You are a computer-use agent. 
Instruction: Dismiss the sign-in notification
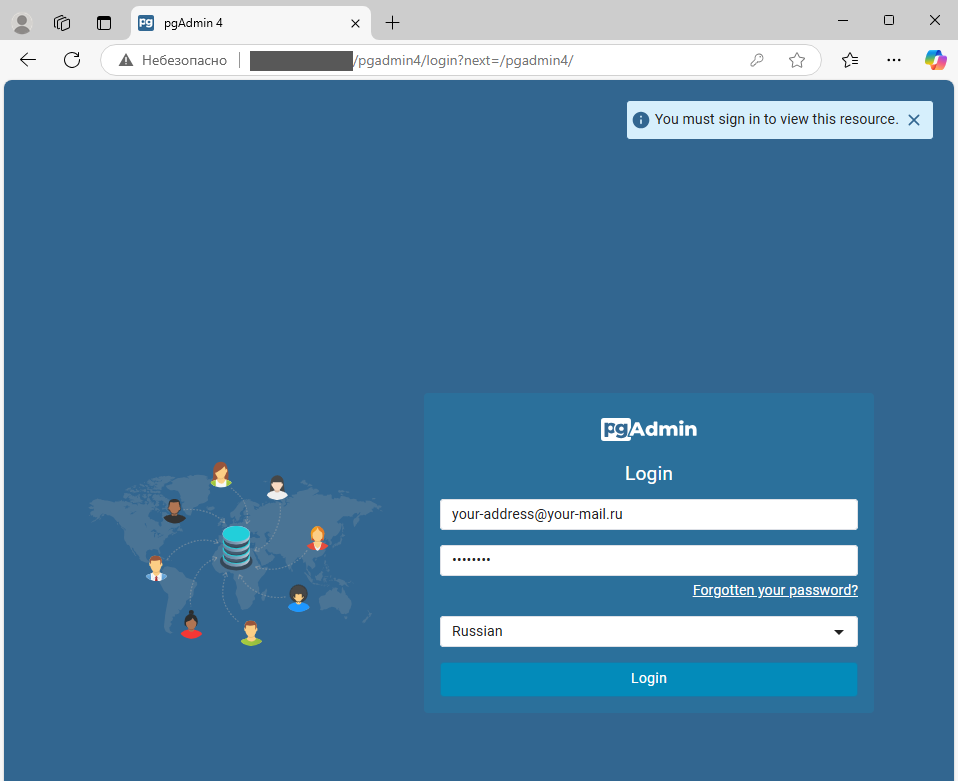[914, 120]
